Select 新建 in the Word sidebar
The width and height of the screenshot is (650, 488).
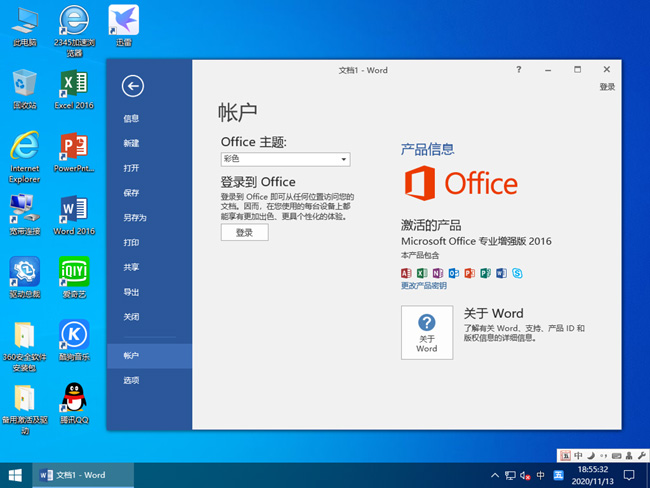(131, 143)
